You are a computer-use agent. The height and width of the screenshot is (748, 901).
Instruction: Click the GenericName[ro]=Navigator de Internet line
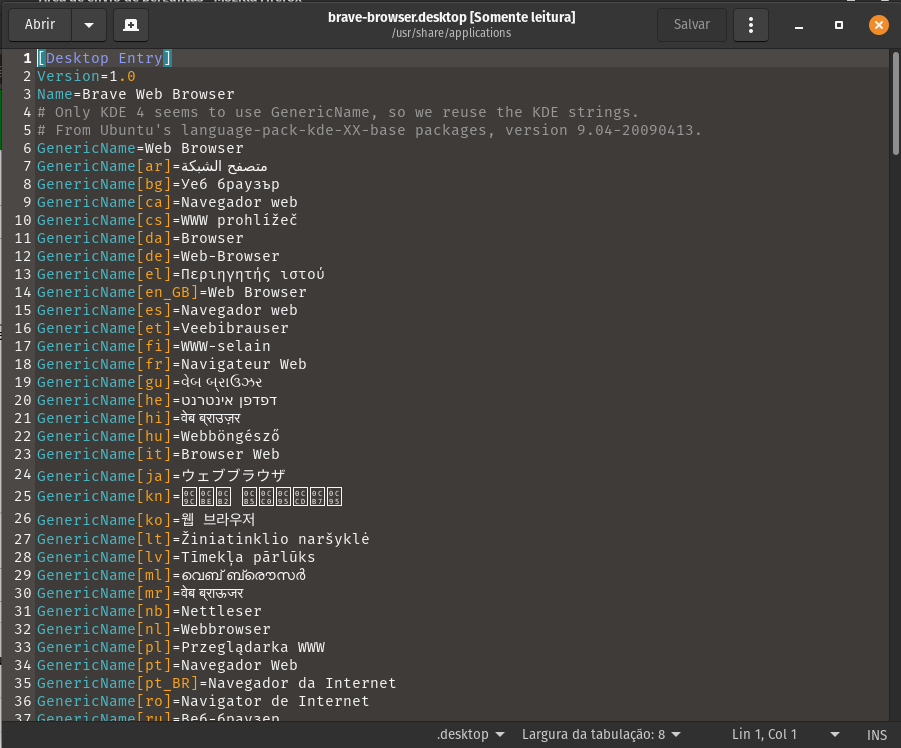tap(203, 701)
